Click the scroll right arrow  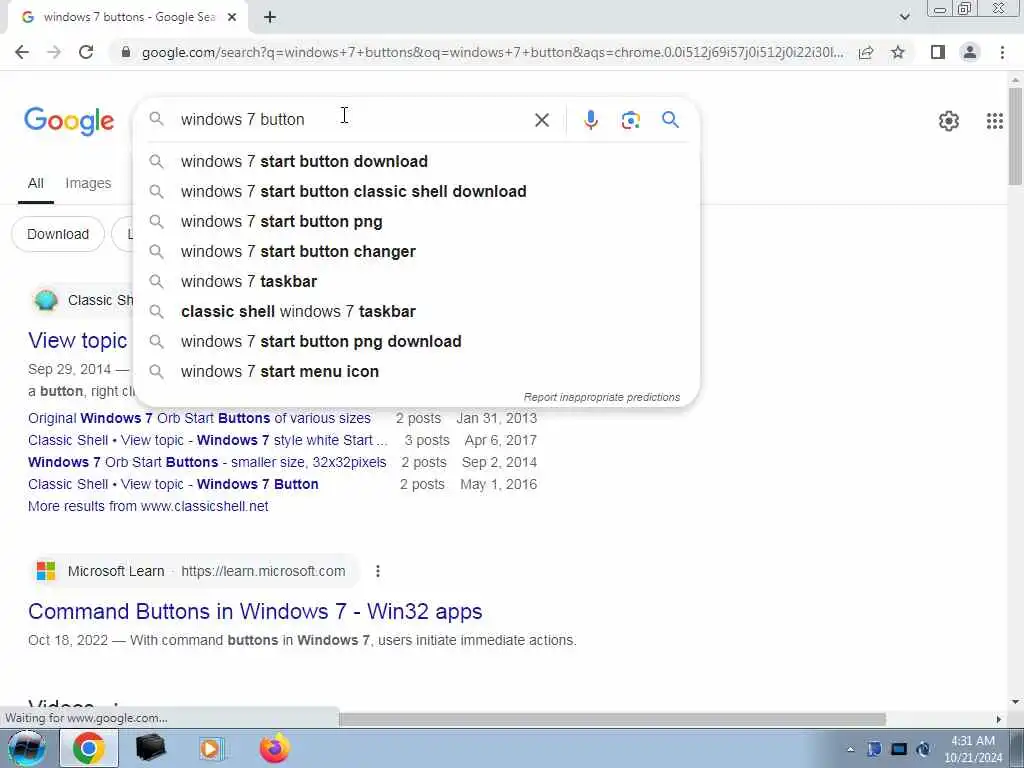click(x=998, y=720)
